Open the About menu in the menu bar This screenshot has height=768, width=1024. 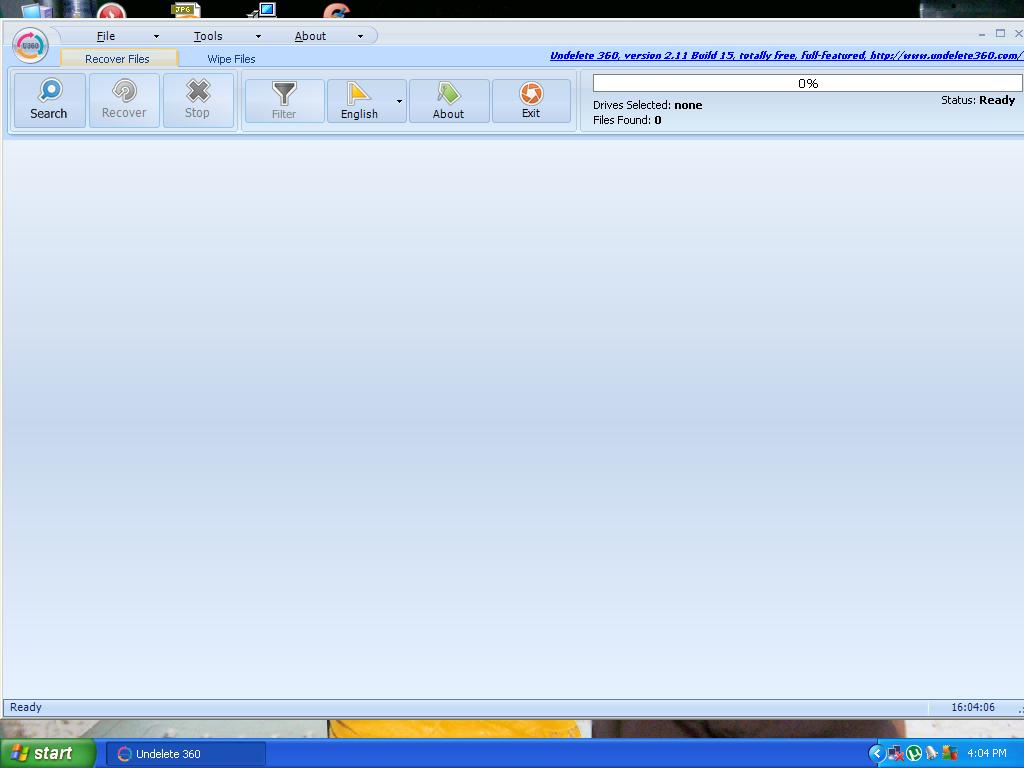point(310,36)
